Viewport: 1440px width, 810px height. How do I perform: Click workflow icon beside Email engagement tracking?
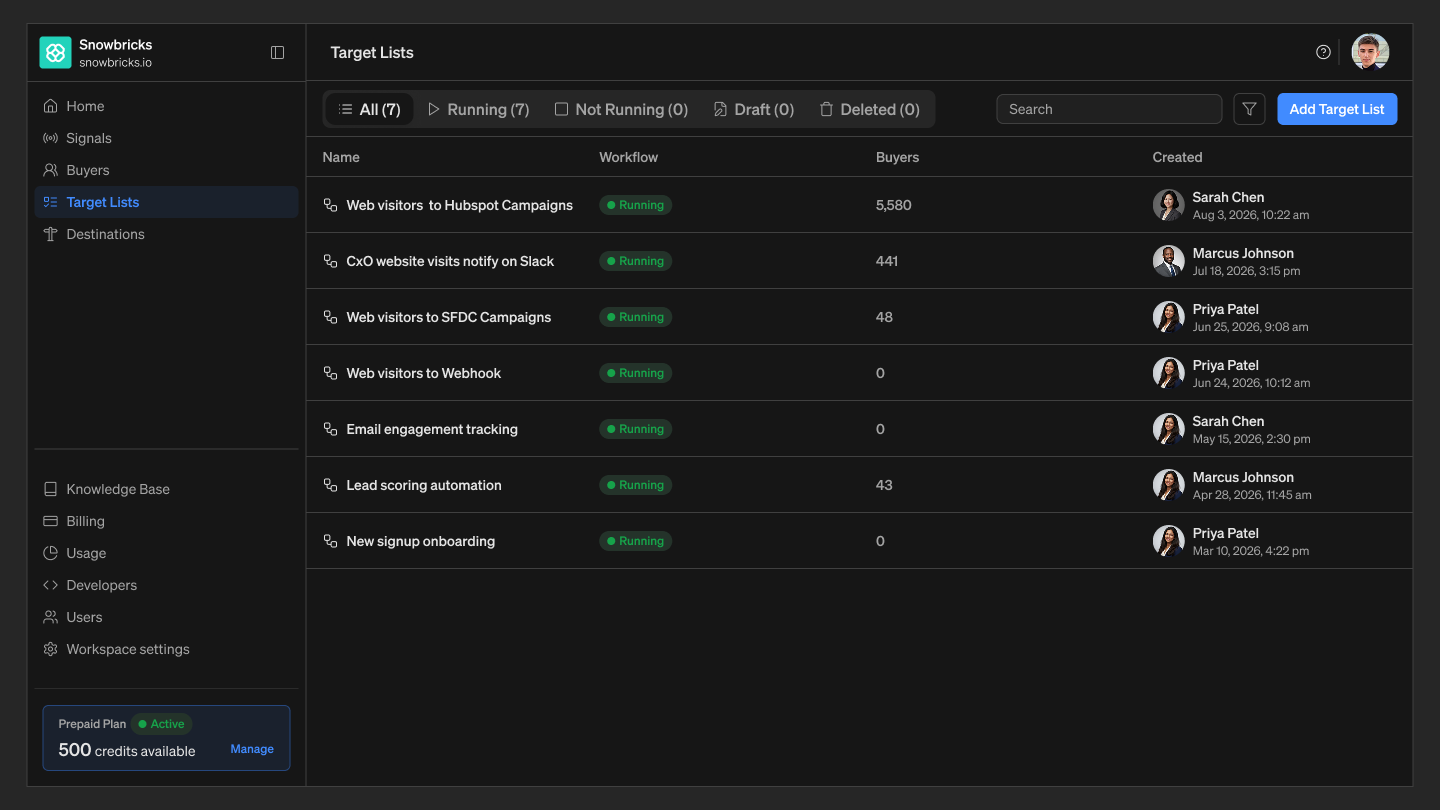pyautogui.click(x=330, y=429)
